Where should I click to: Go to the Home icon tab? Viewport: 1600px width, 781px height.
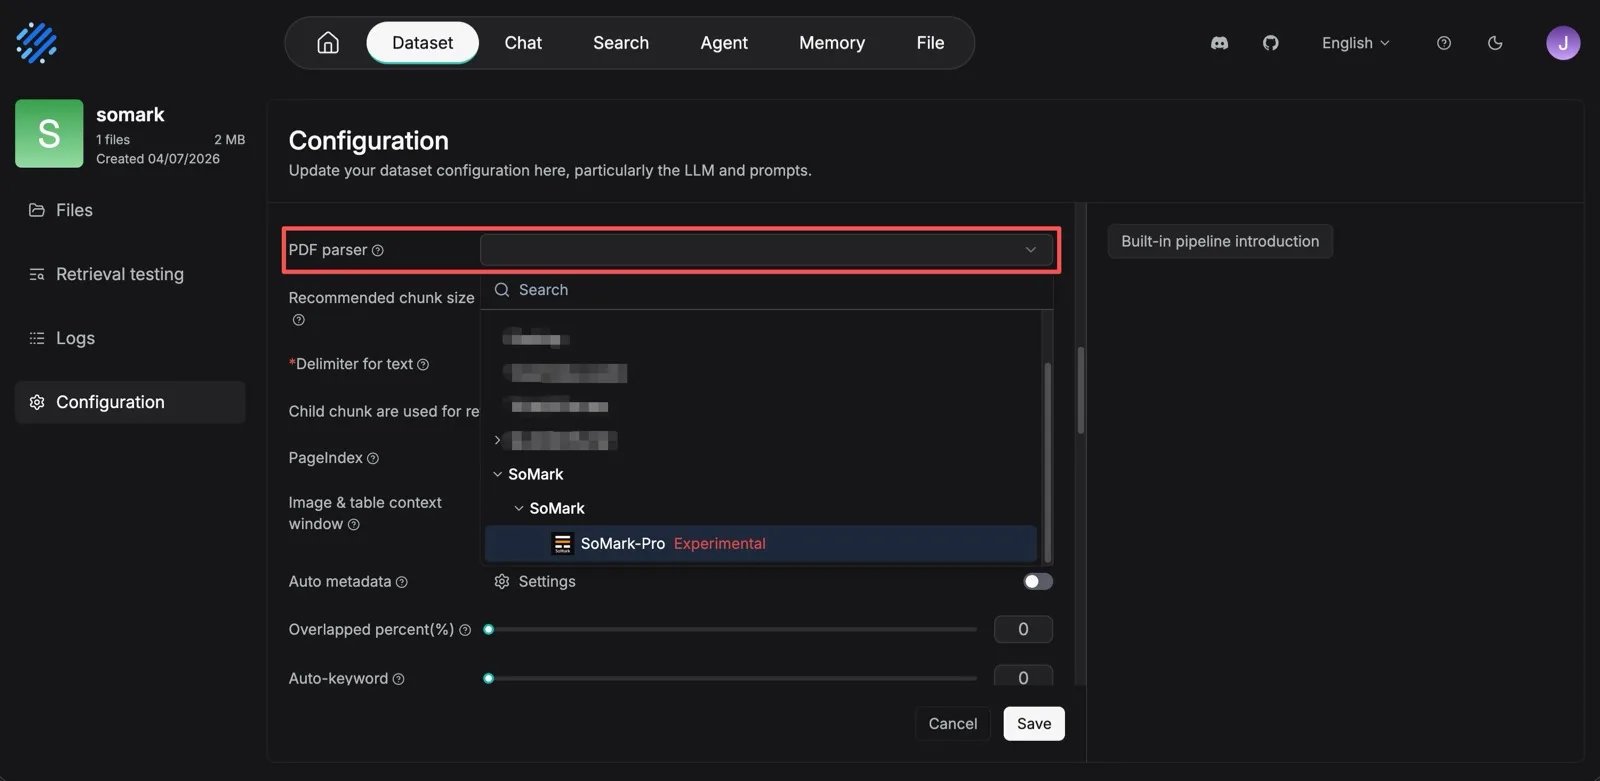coord(328,43)
